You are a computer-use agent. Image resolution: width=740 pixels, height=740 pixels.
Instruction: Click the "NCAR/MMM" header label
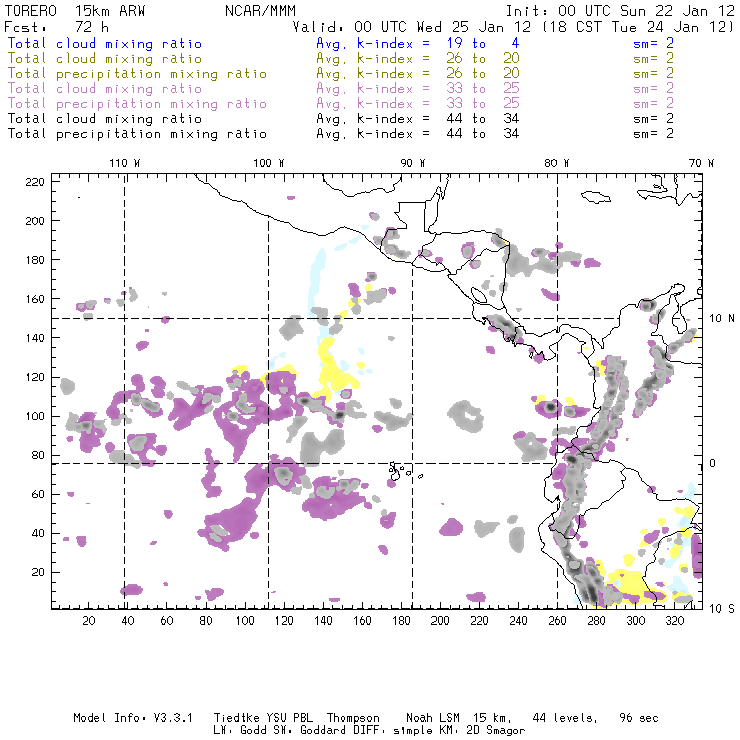point(260,11)
